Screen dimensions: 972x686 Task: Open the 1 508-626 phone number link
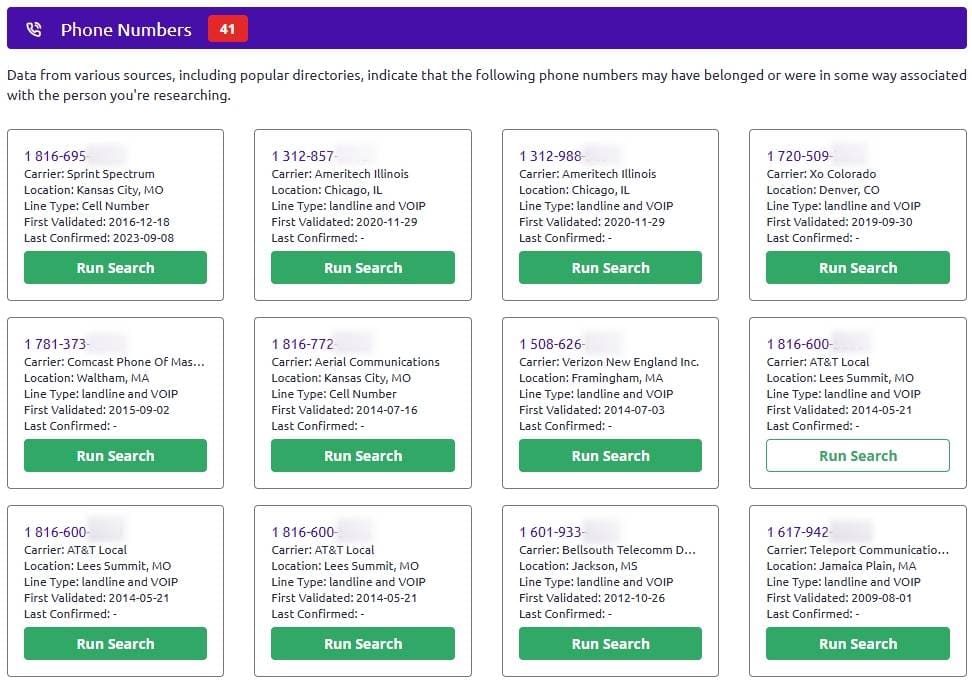(x=569, y=344)
